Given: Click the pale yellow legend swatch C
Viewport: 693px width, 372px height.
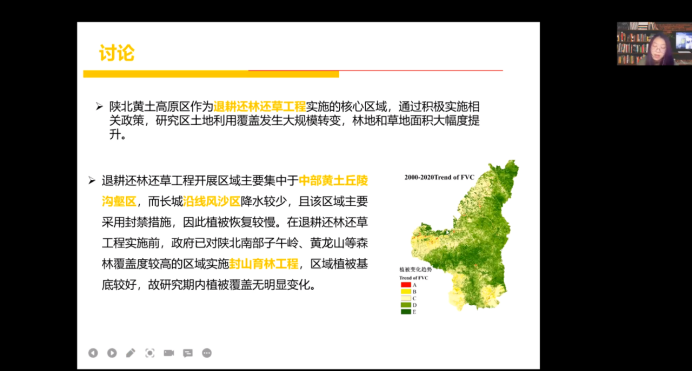Looking at the screenshot, I should [406, 298].
